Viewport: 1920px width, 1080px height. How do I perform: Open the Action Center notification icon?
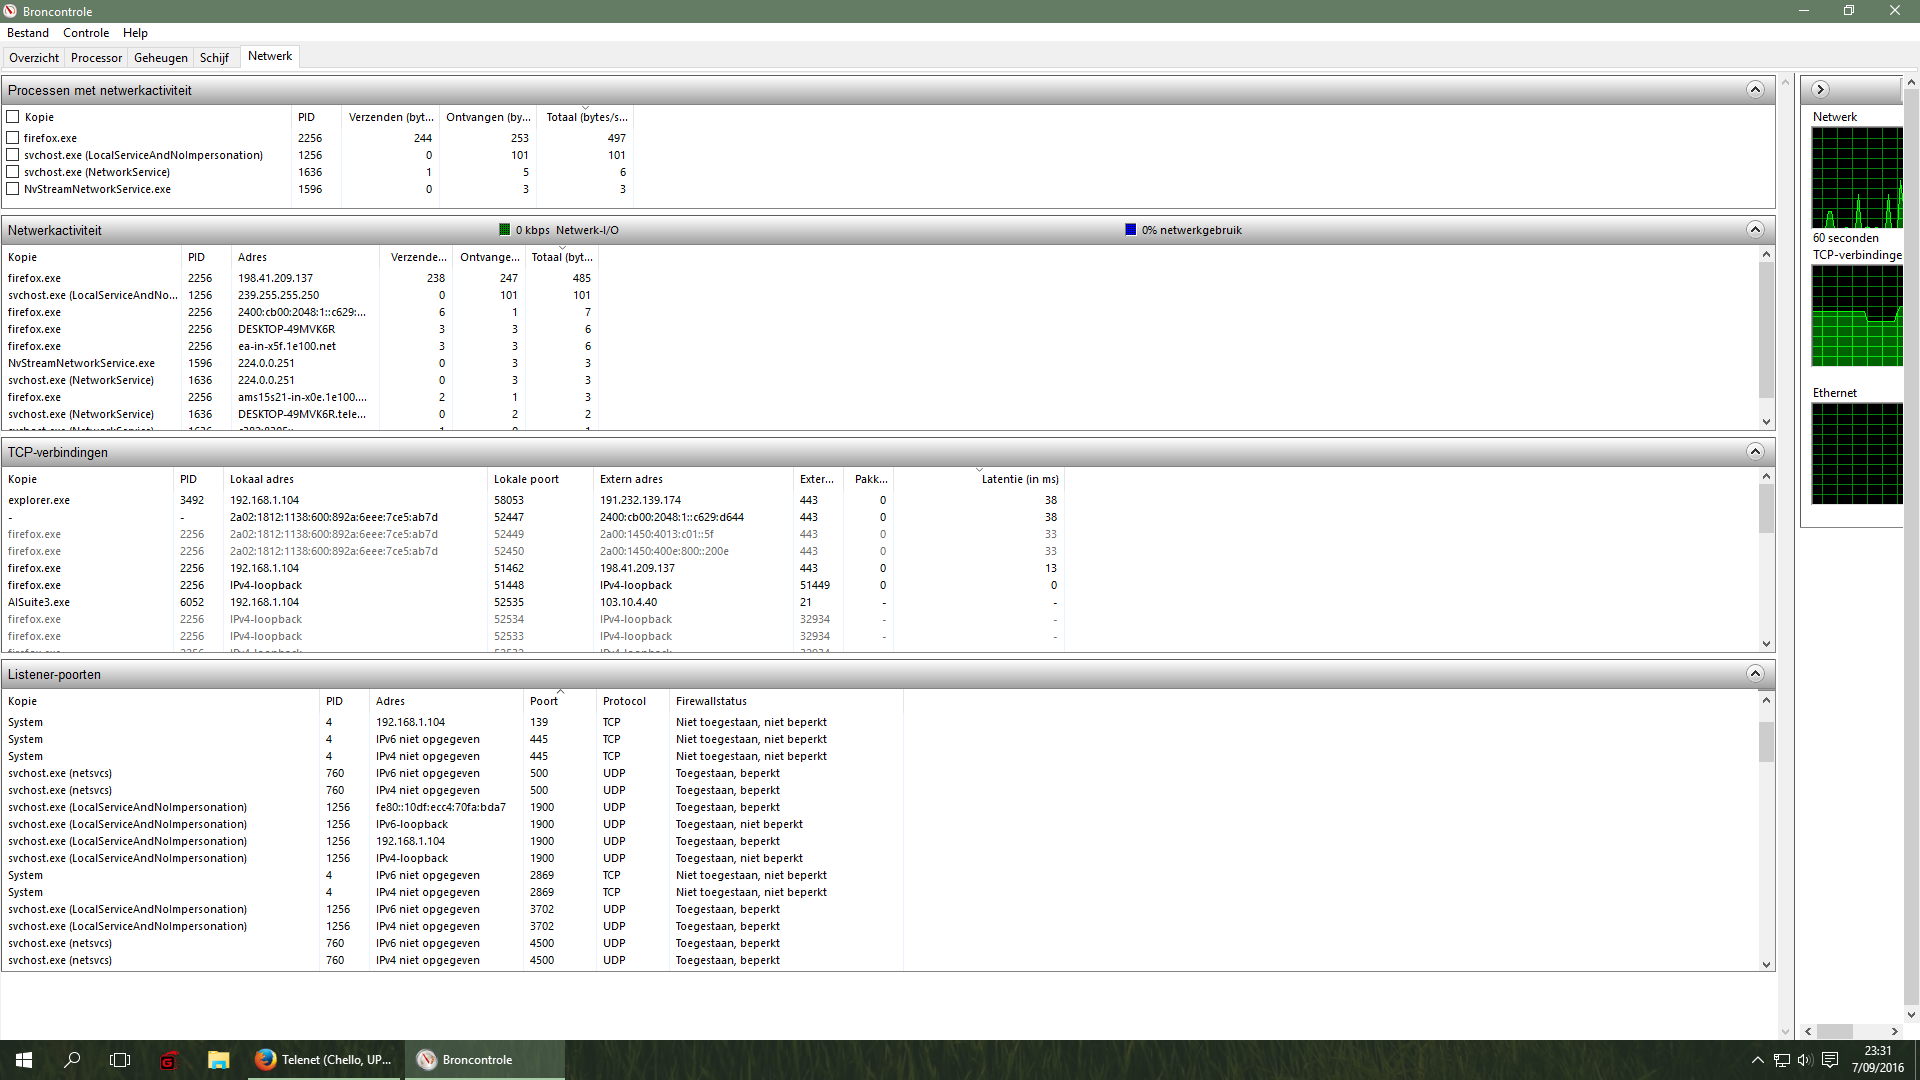(1830, 1060)
